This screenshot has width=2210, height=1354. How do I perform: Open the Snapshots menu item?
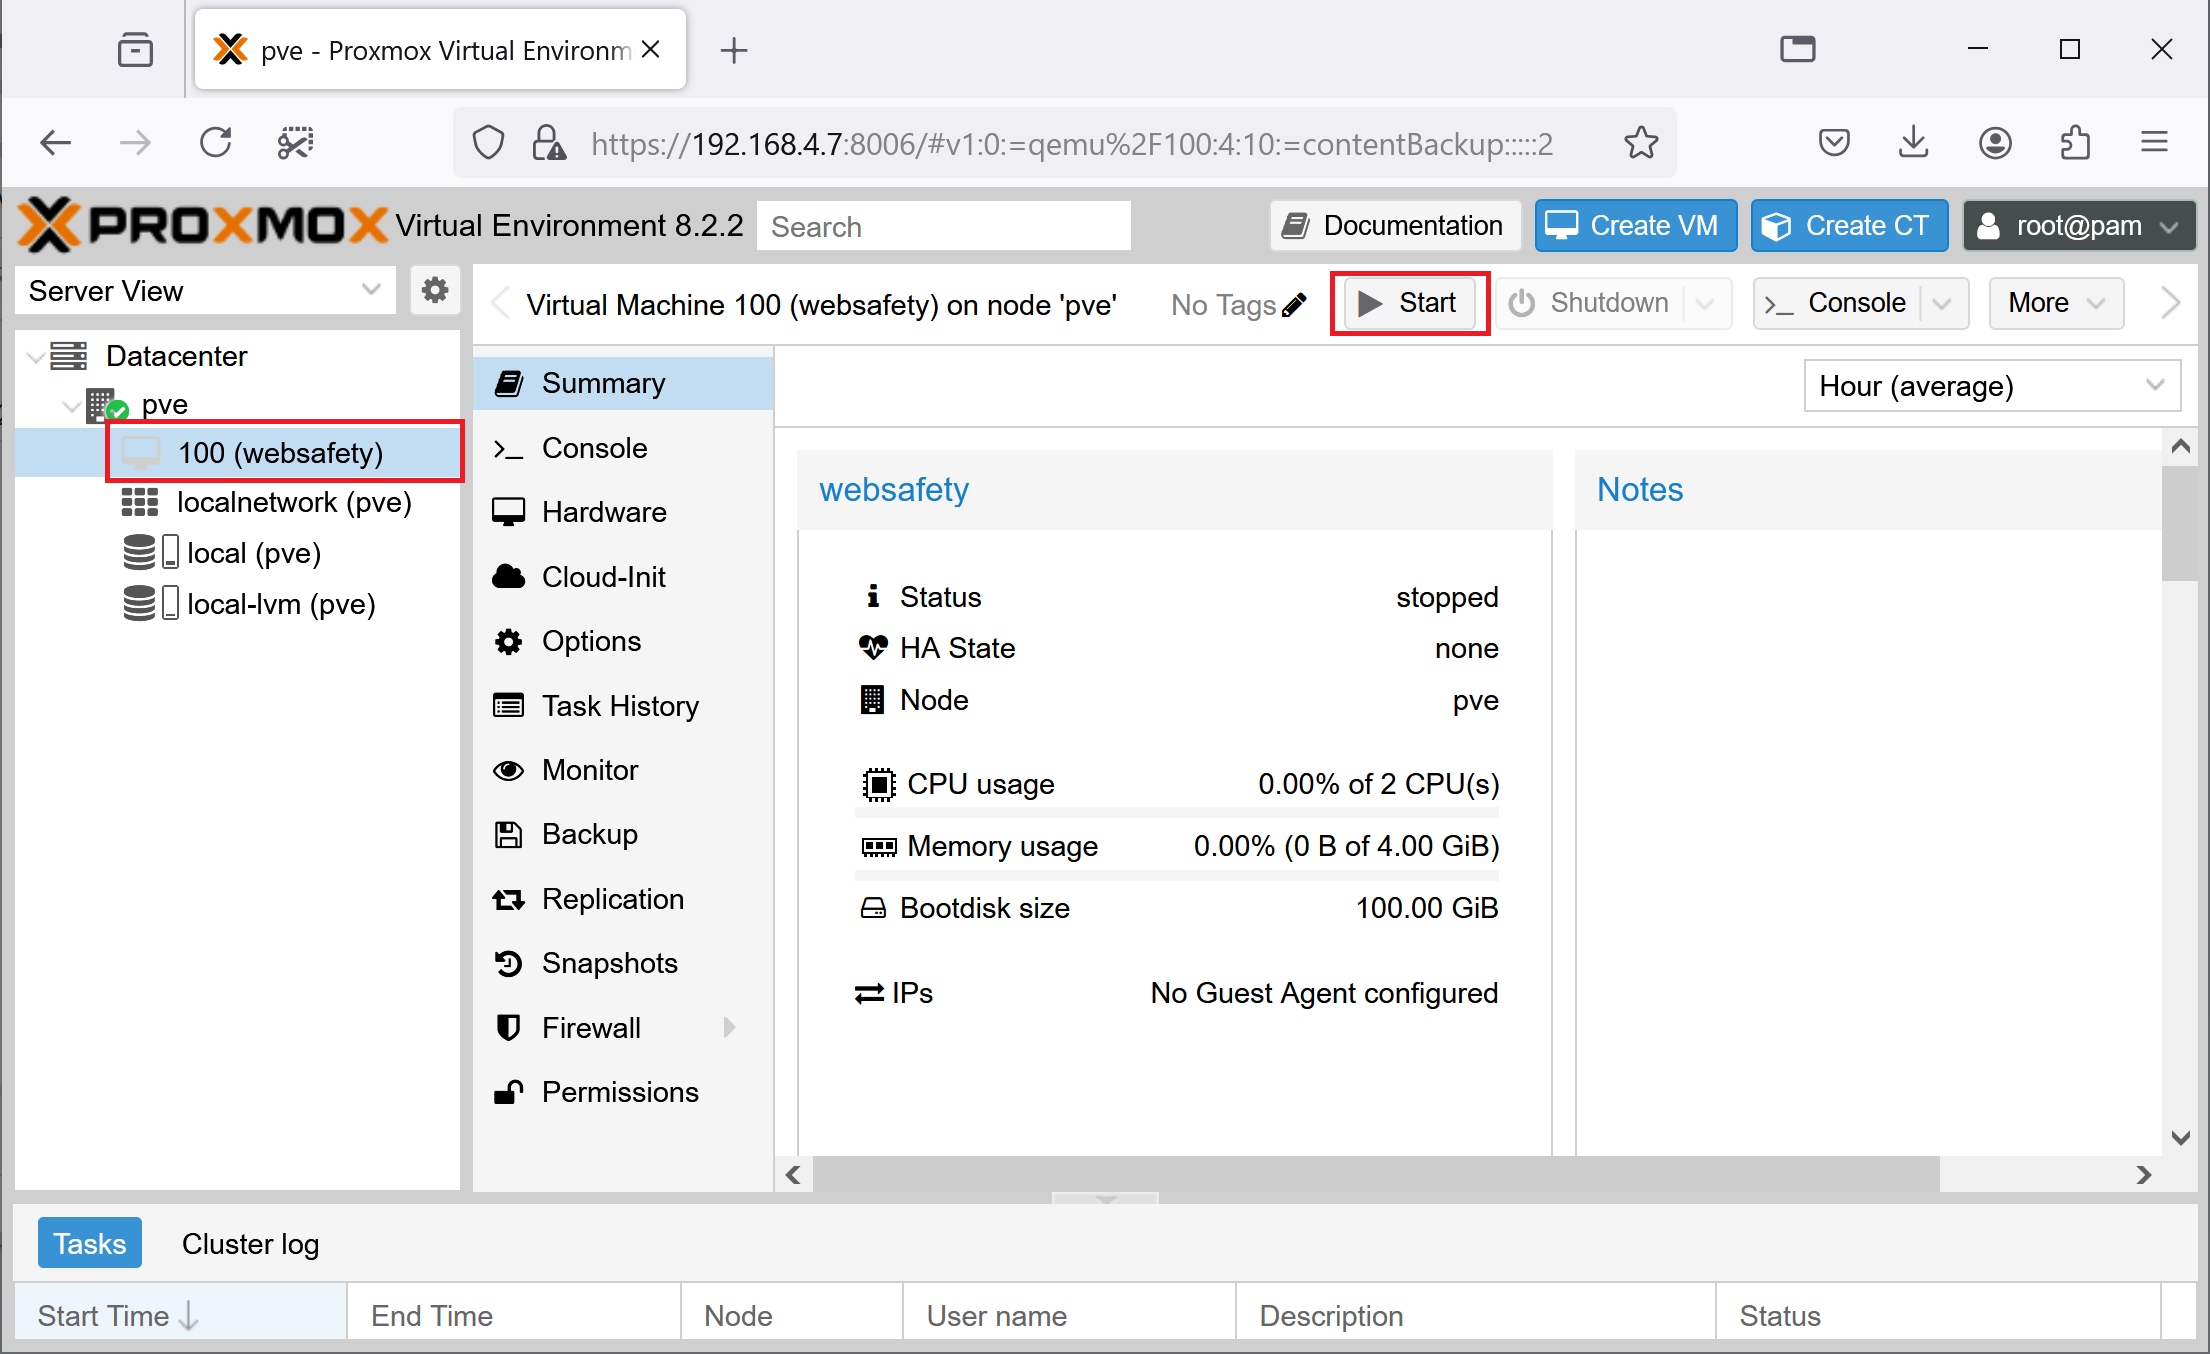tap(623, 963)
